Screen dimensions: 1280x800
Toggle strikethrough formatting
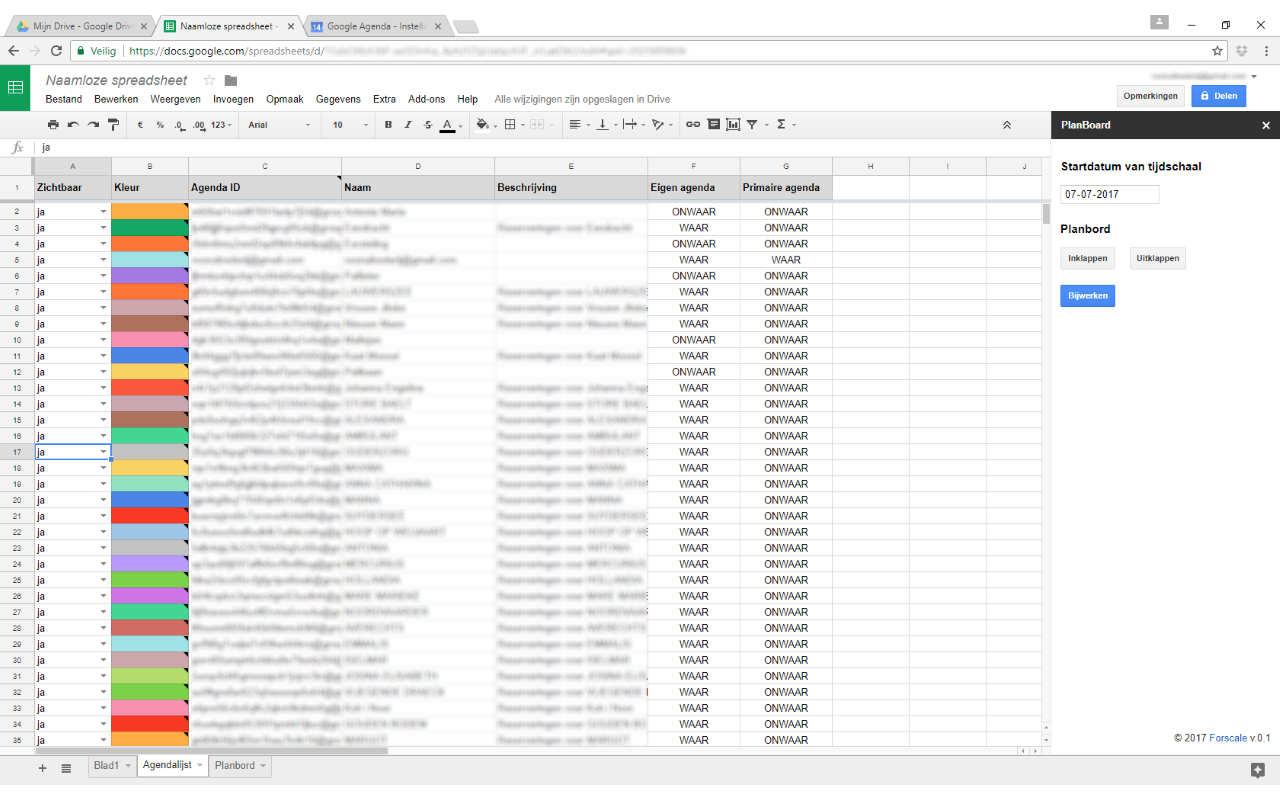[428, 125]
